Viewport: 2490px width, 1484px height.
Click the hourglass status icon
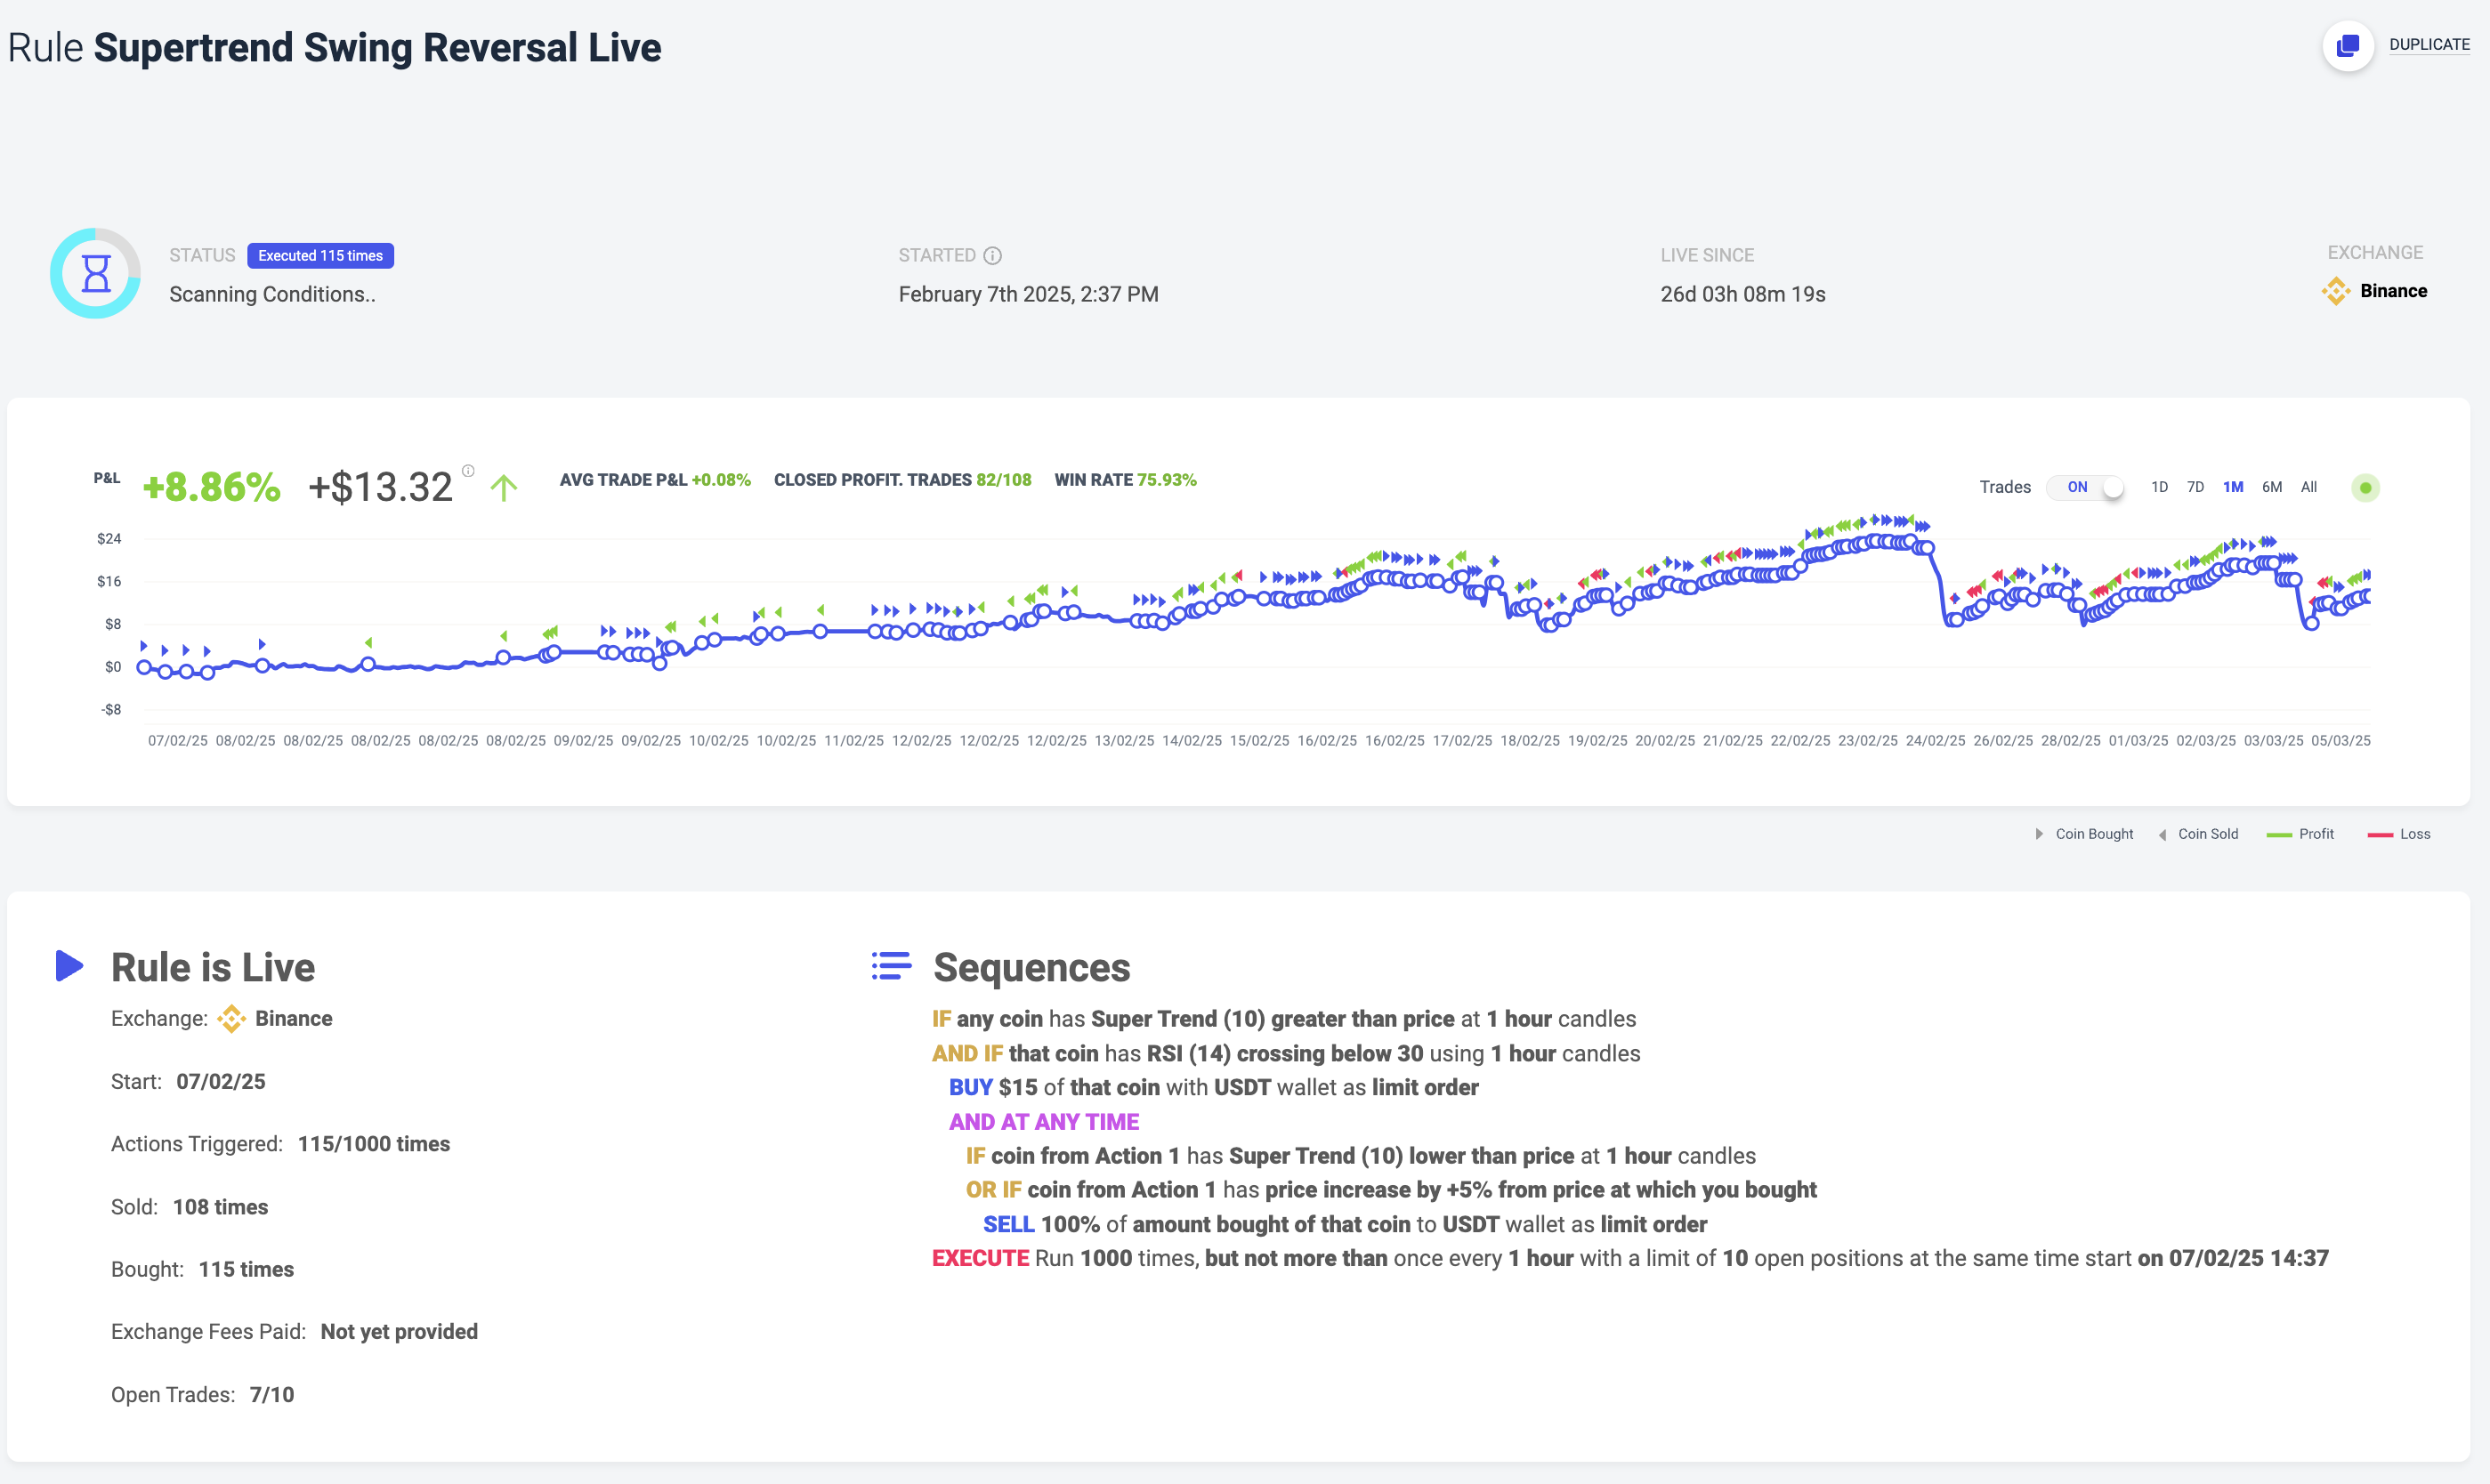(96, 273)
